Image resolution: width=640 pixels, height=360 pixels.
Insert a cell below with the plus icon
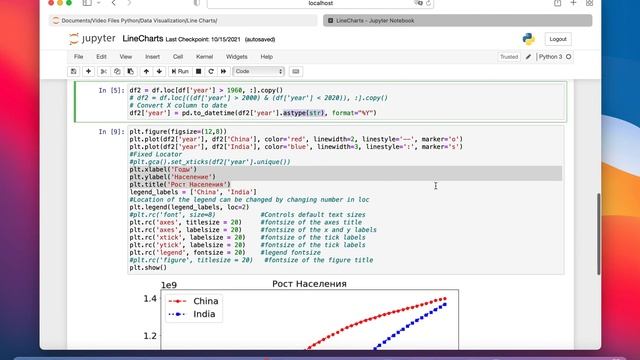tap(88, 71)
